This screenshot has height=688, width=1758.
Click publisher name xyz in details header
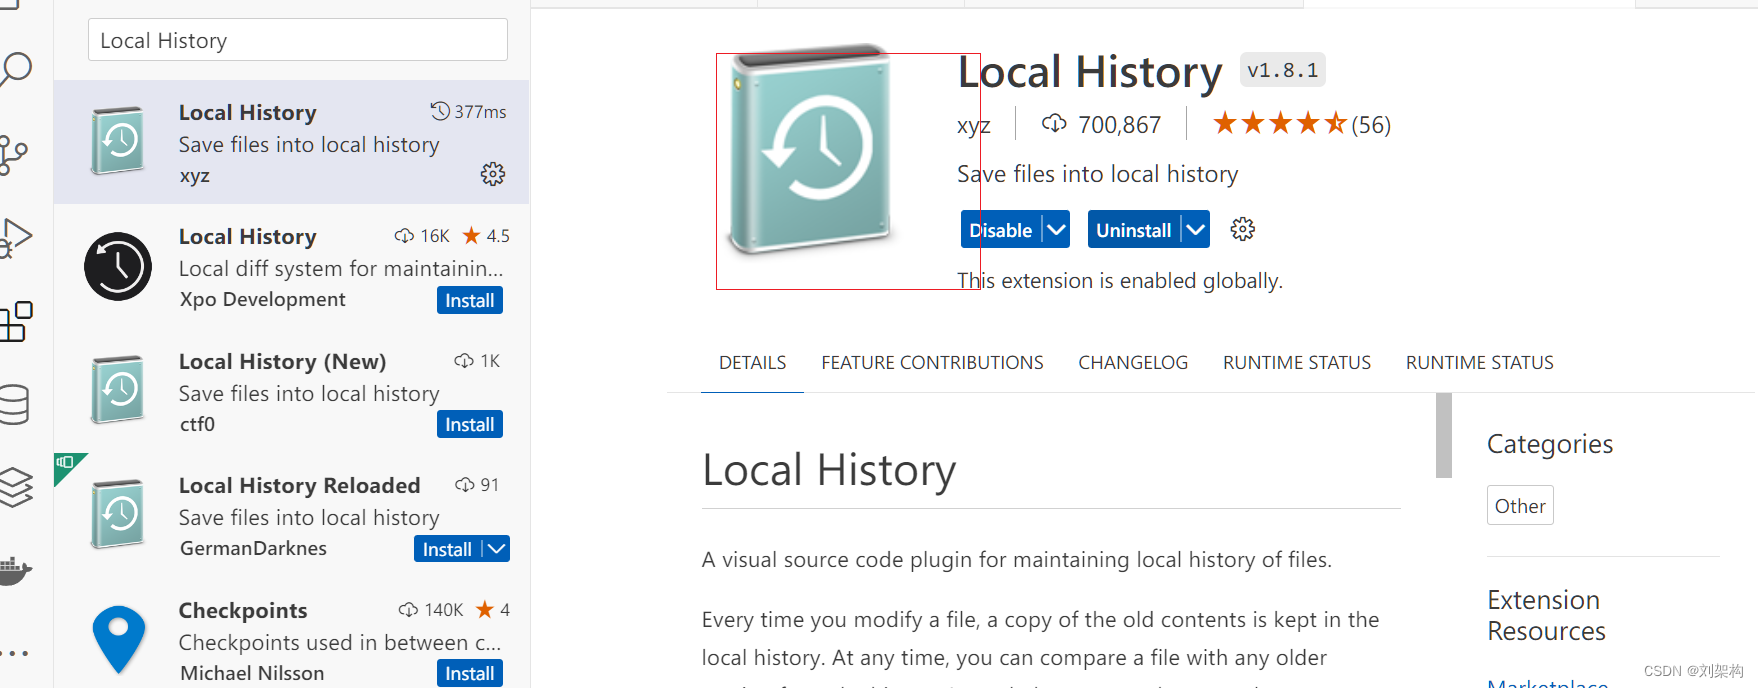(x=973, y=125)
